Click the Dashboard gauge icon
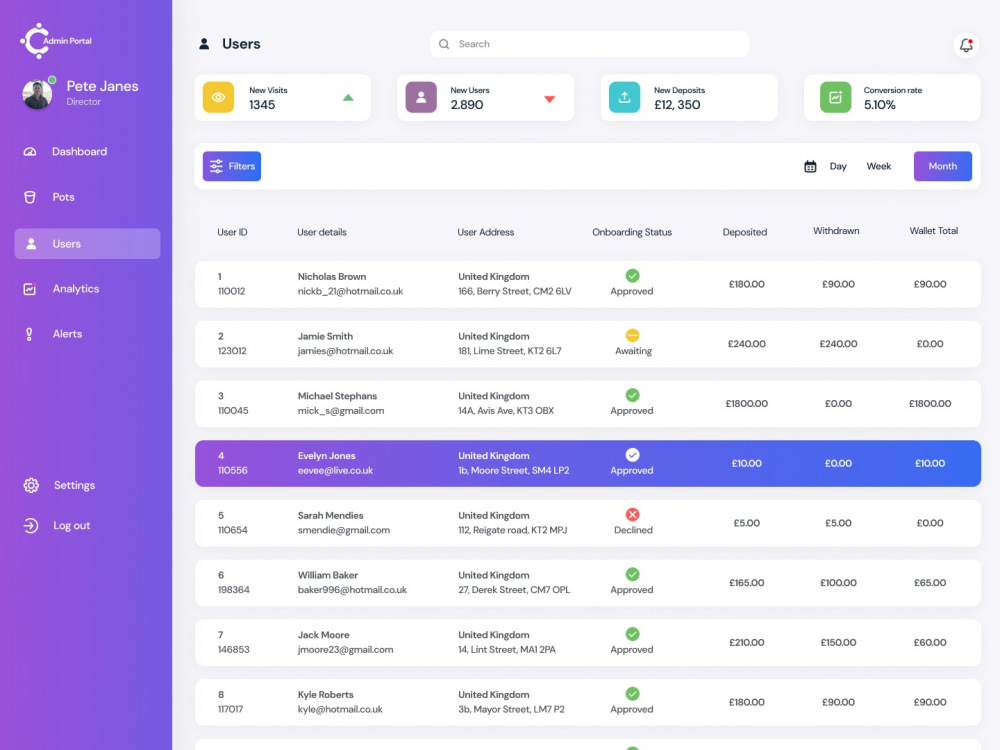Image resolution: width=1000 pixels, height=750 pixels. (x=30, y=152)
